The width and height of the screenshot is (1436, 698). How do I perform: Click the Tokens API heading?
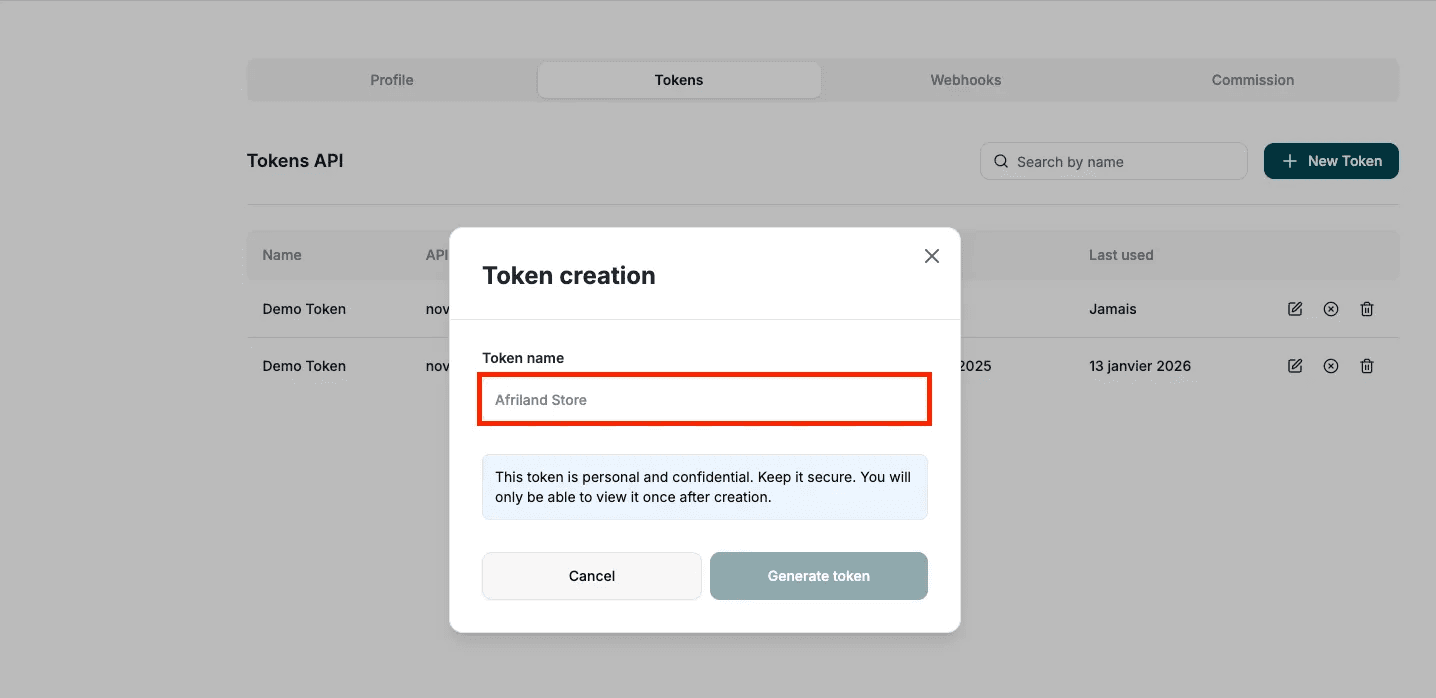(295, 160)
